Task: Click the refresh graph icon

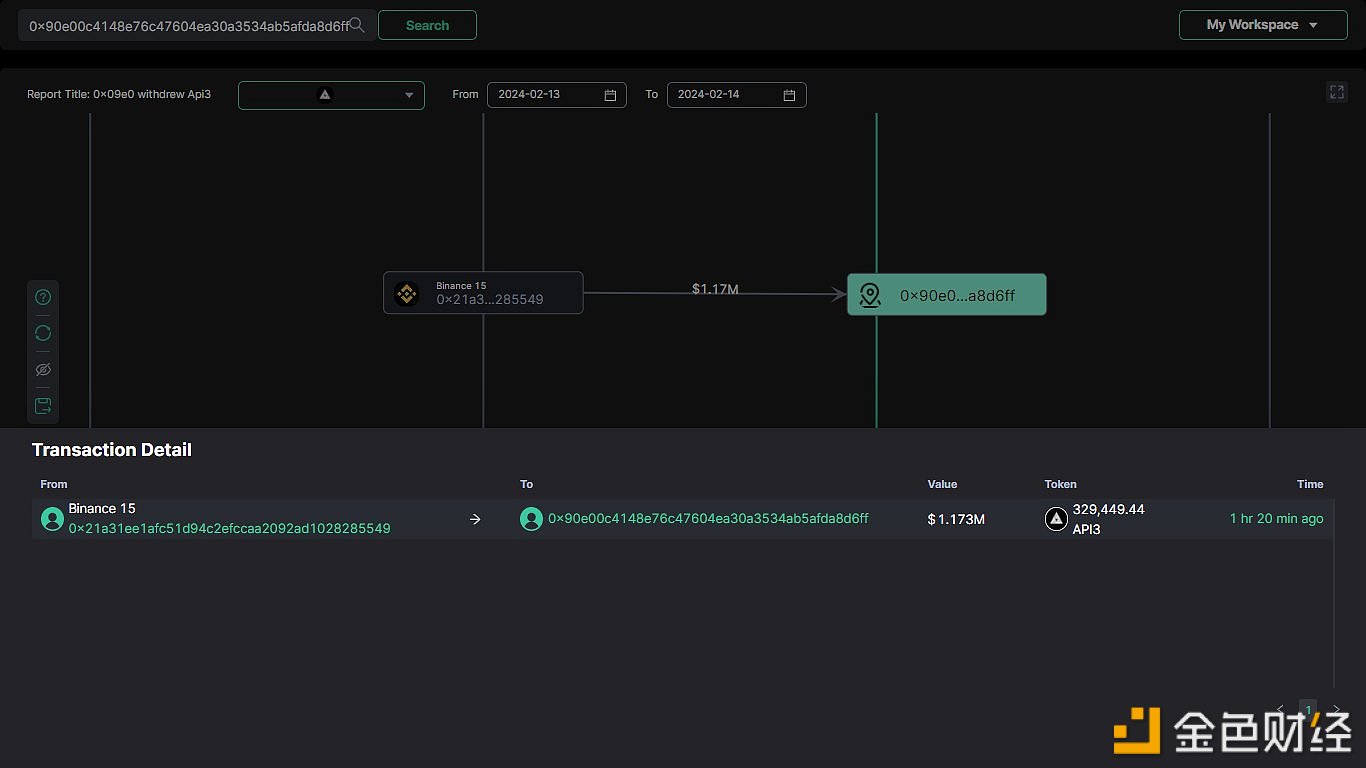Action: coord(43,333)
